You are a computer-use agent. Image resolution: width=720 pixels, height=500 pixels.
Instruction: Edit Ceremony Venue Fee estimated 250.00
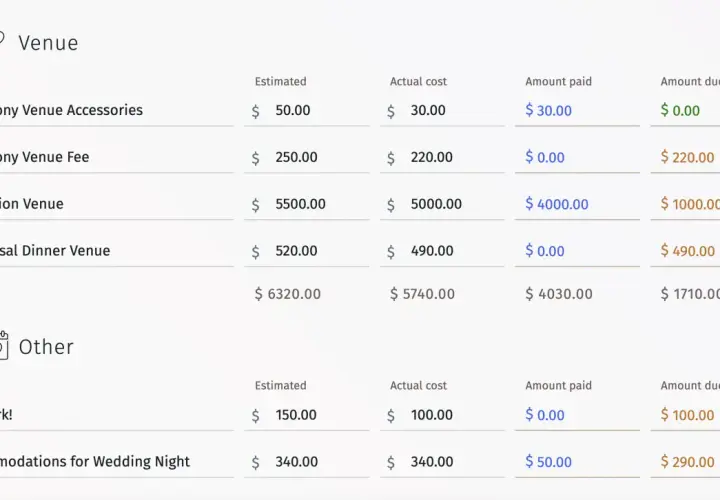[307, 157]
